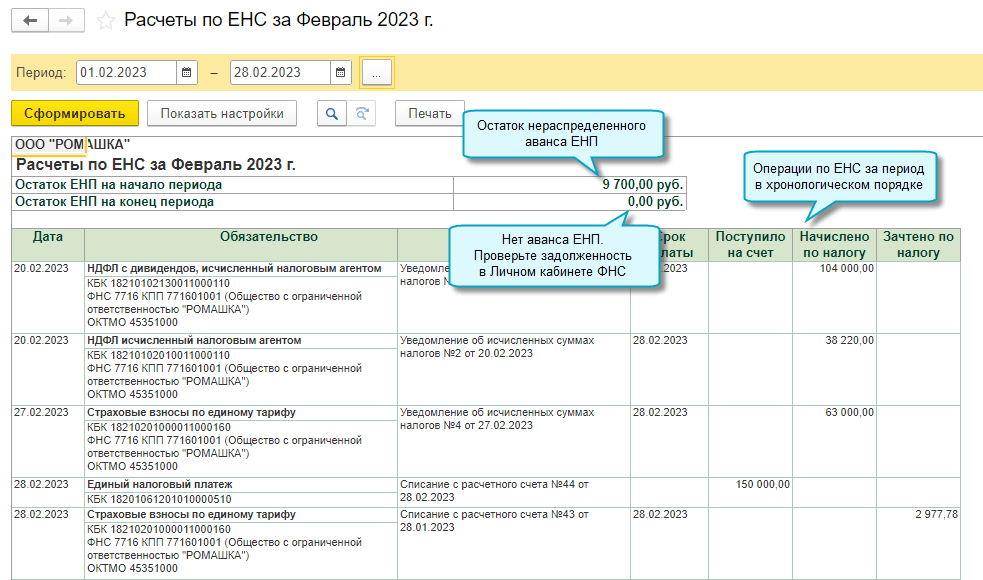Click the Печать button
Image resolution: width=983 pixels, height=580 pixels.
coord(430,113)
